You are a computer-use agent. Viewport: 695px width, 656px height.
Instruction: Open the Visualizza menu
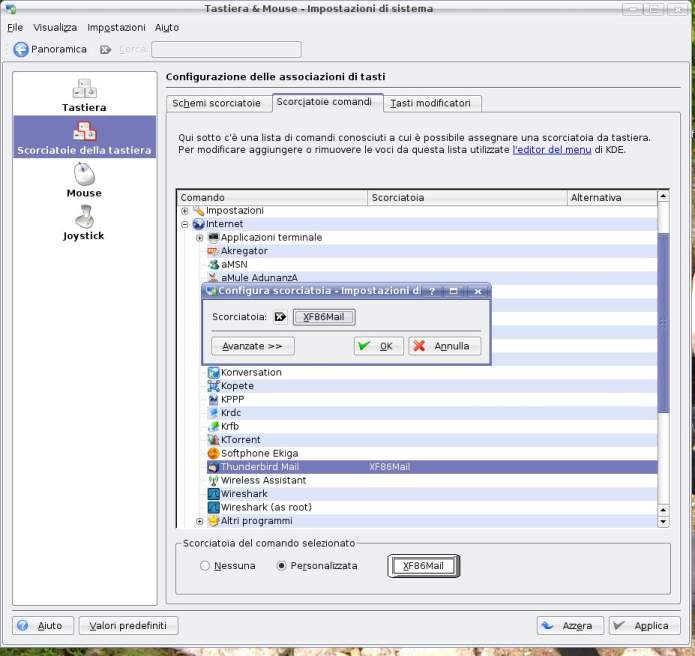pyautogui.click(x=54, y=27)
